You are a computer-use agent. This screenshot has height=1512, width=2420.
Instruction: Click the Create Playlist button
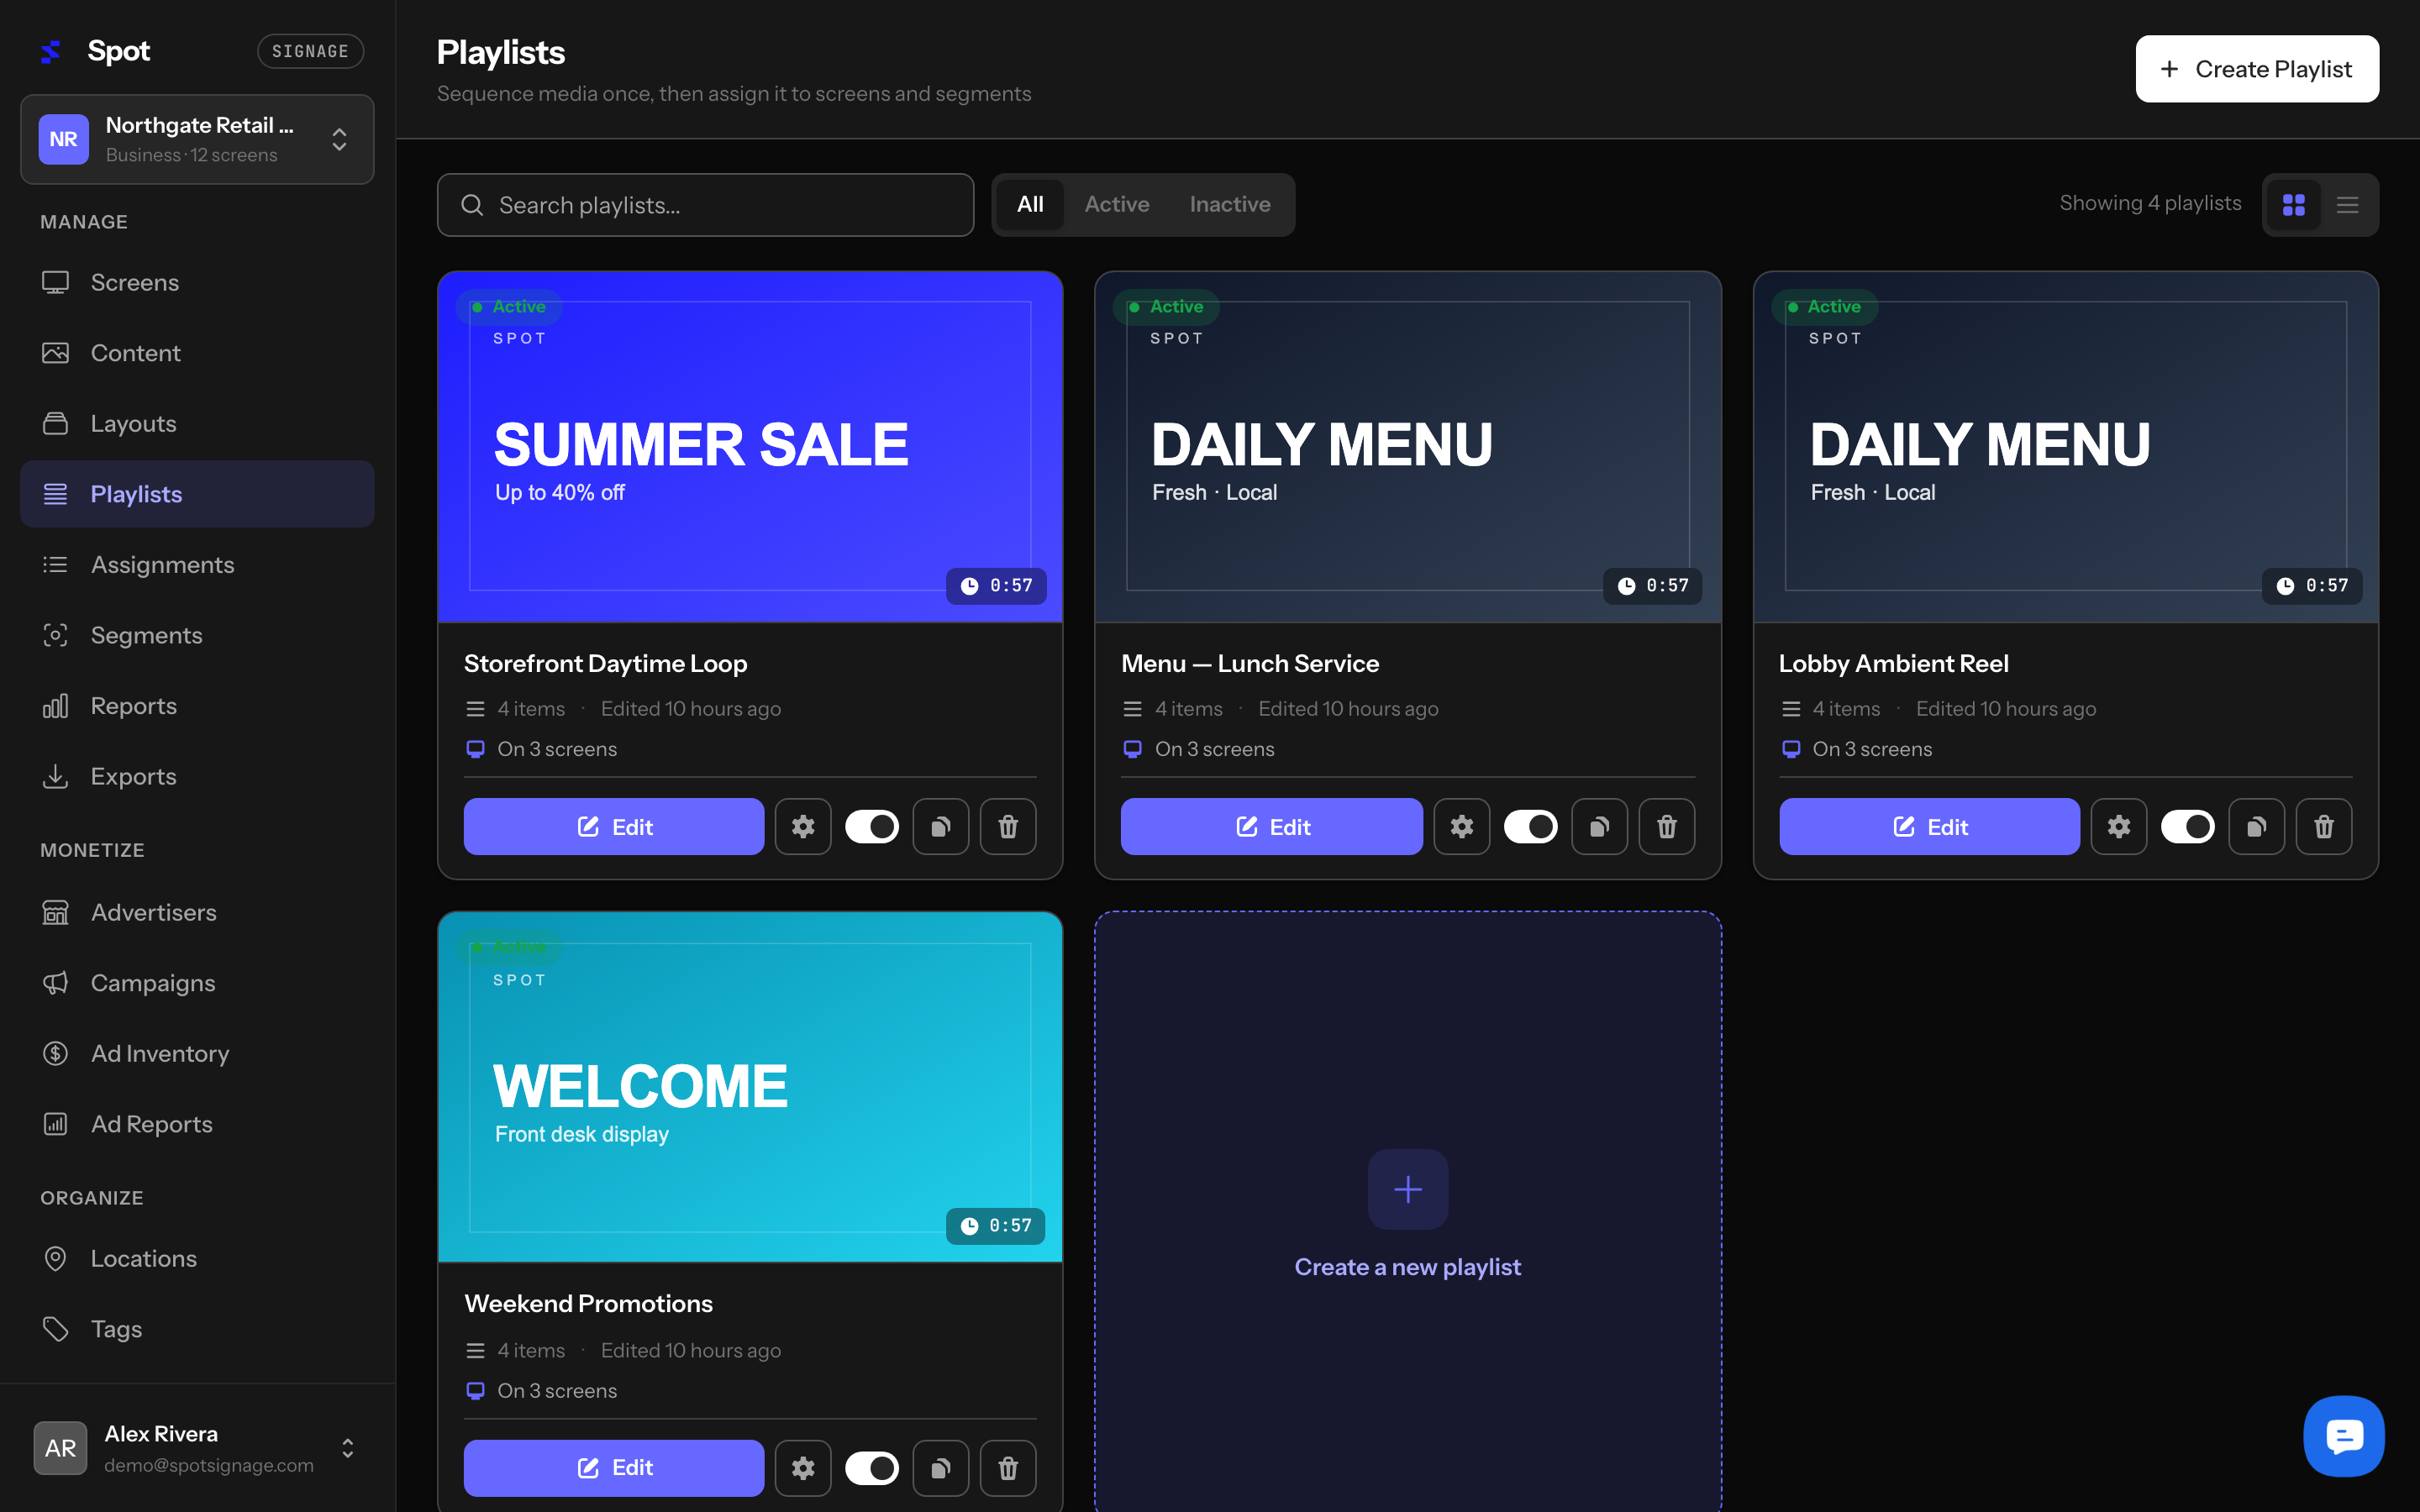click(2257, 69)
